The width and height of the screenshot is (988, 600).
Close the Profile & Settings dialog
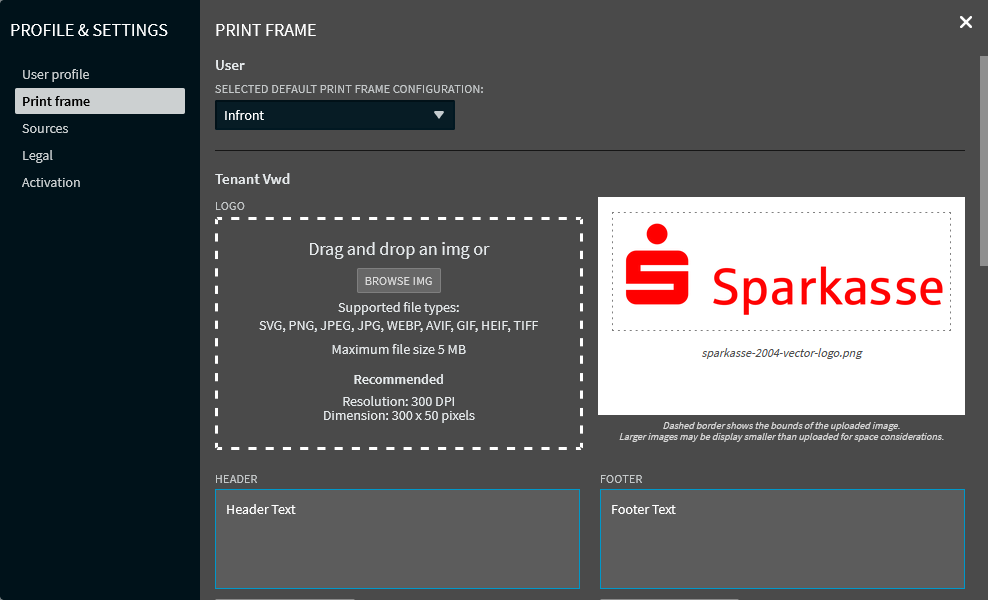[x=965, y=22]
